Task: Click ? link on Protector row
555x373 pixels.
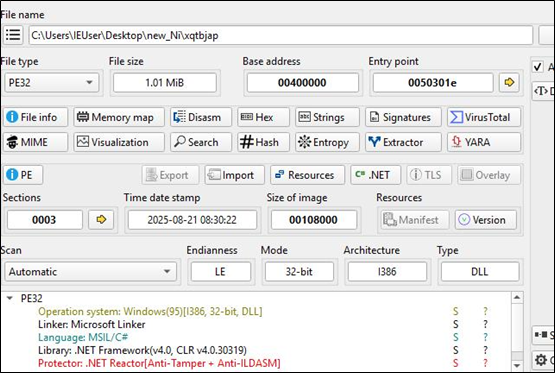Action: tap(485, 363)
